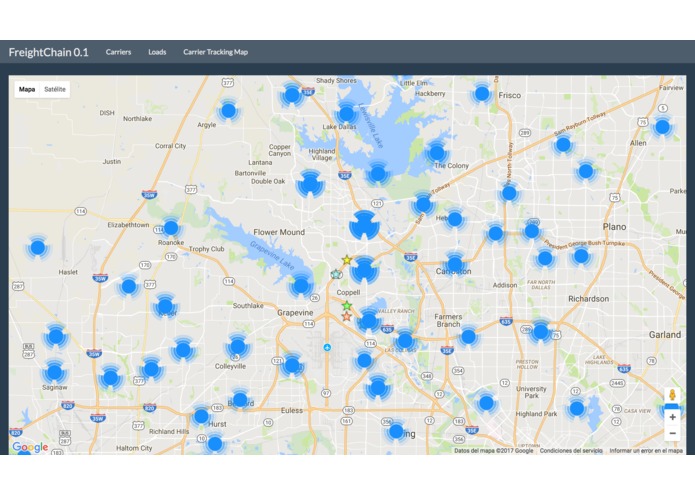The image size is (695, 494).
Task: Open Carrier Tracking Map page
Action: click(x=215, y=52)
